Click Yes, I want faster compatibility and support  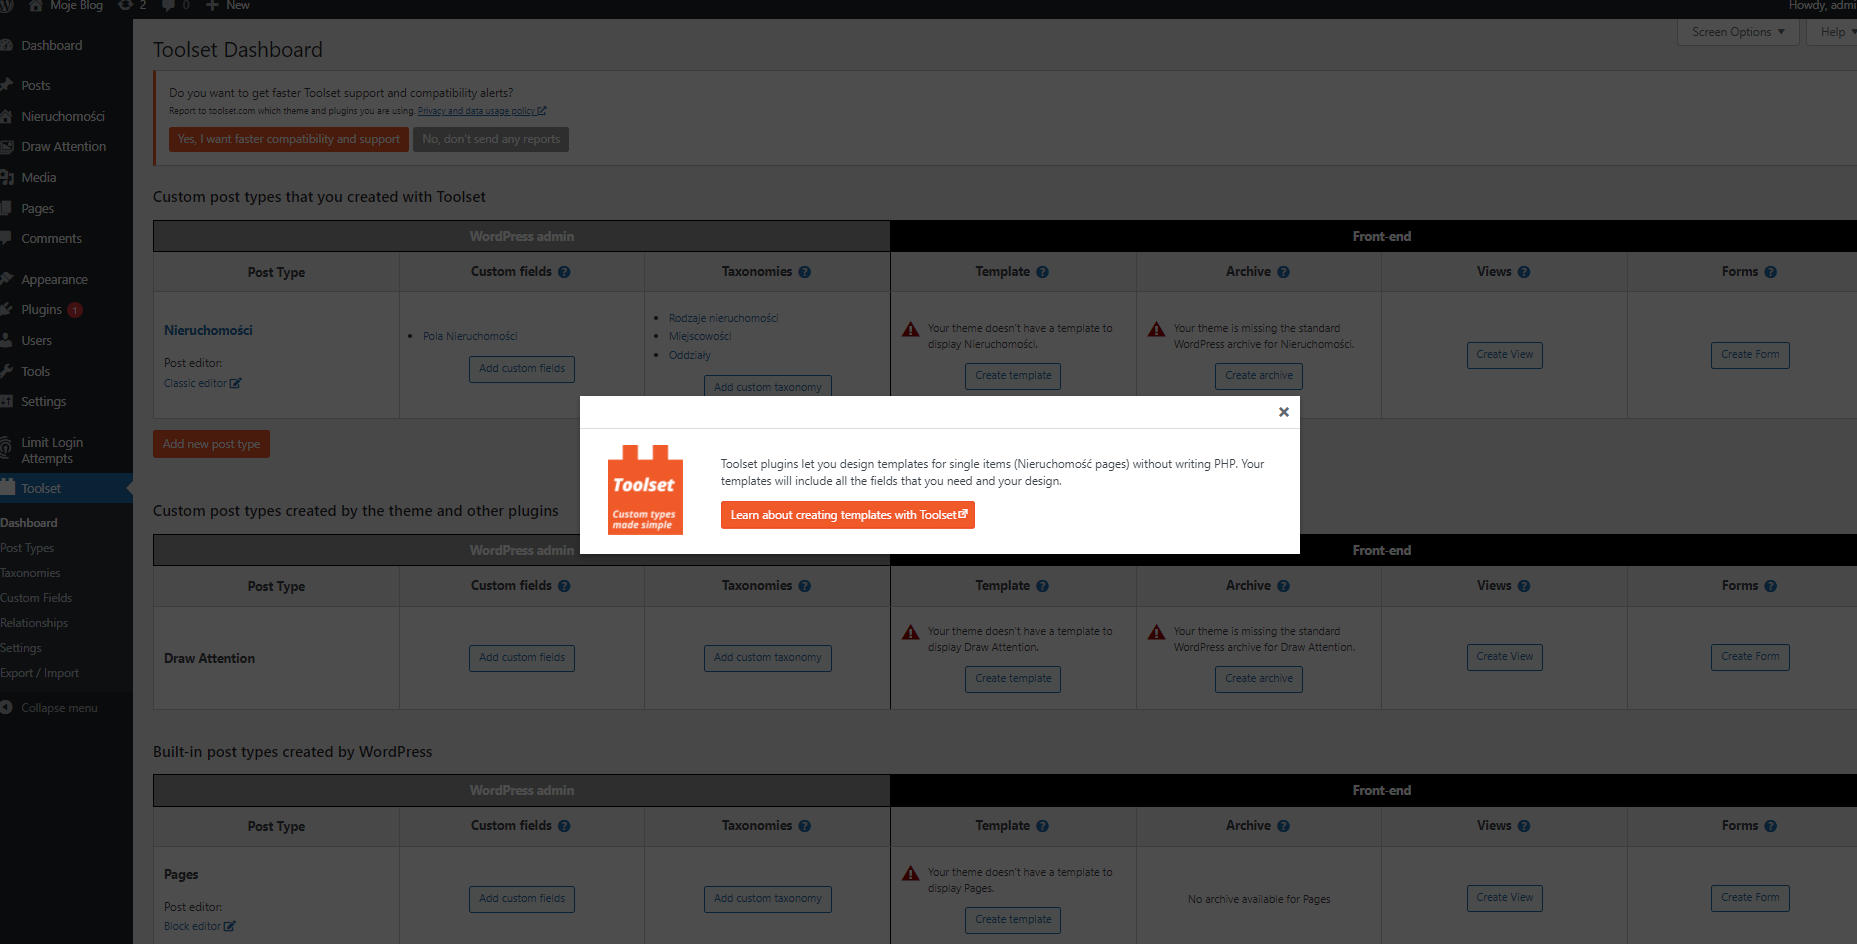(x=289, y=139)
